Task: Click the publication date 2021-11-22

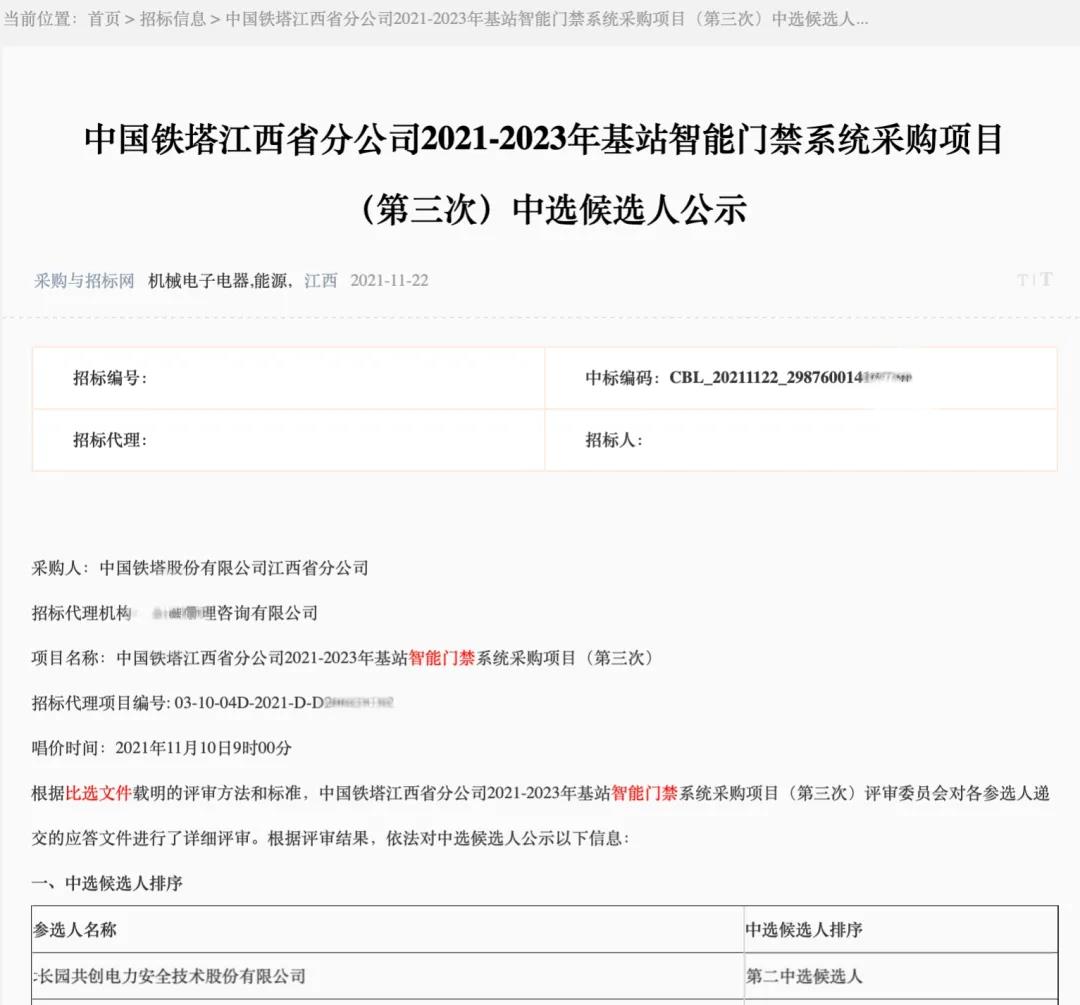Action: point(389,281)
